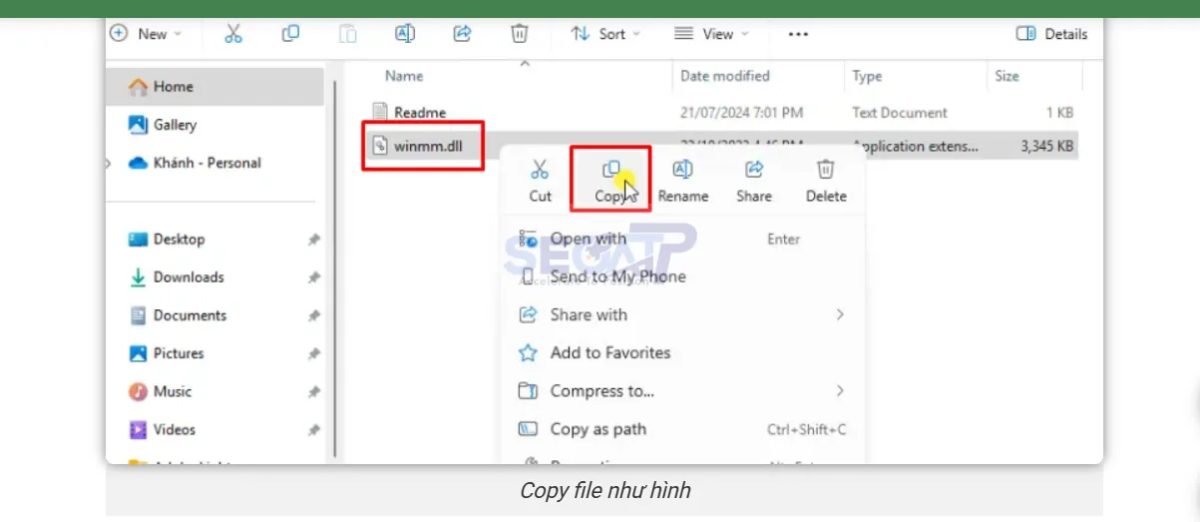
Task: Choose Share in the context menu
Action: (x=754, y=181)
